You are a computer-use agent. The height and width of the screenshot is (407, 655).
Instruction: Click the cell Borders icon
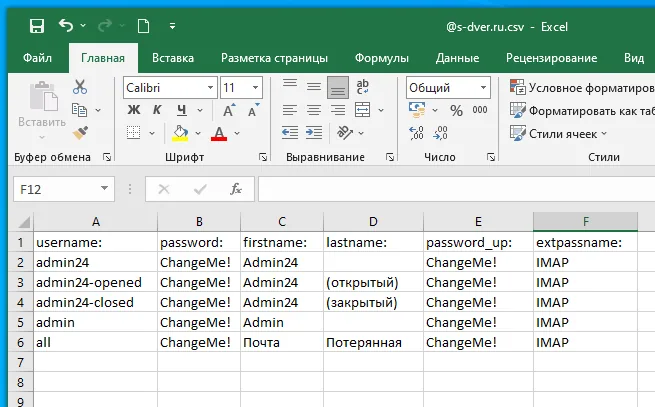pos(134,133)
